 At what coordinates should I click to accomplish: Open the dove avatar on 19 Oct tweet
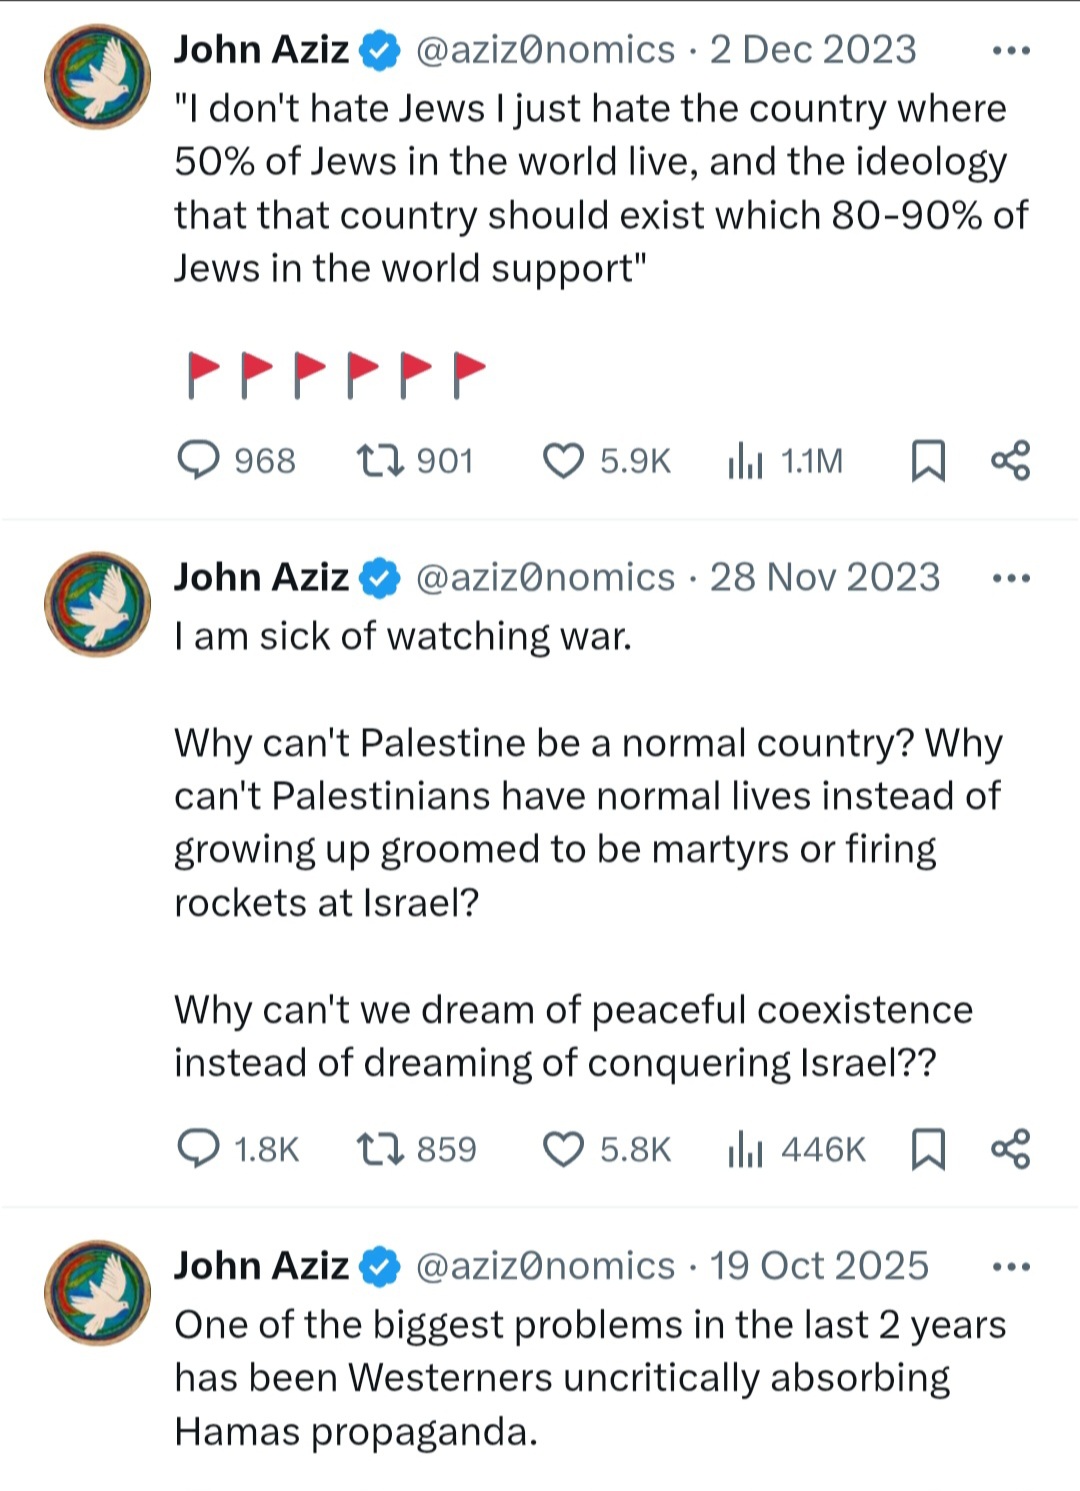97,1293
